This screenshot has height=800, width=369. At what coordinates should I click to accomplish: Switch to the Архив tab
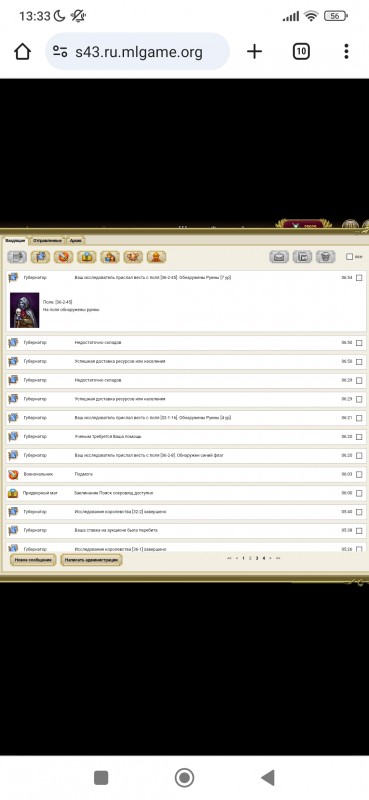point(76,240)
